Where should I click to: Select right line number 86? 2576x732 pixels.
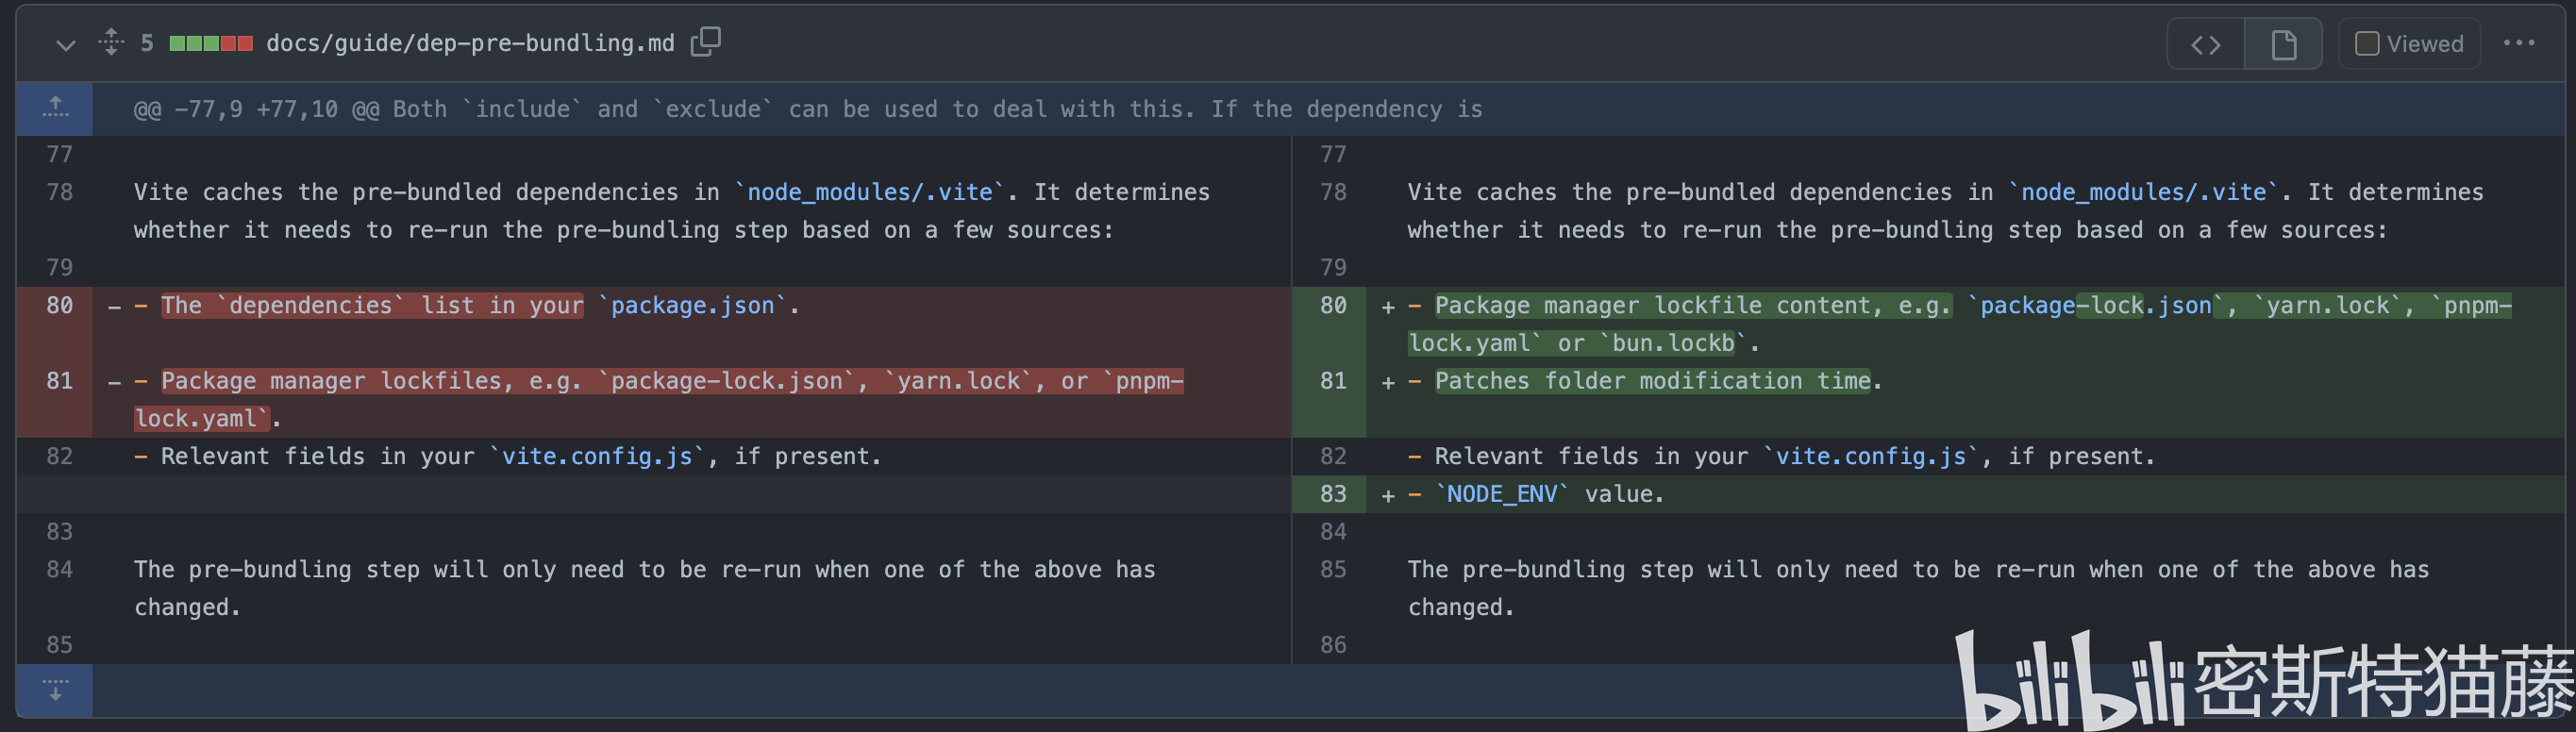[x=1332, y=645]
